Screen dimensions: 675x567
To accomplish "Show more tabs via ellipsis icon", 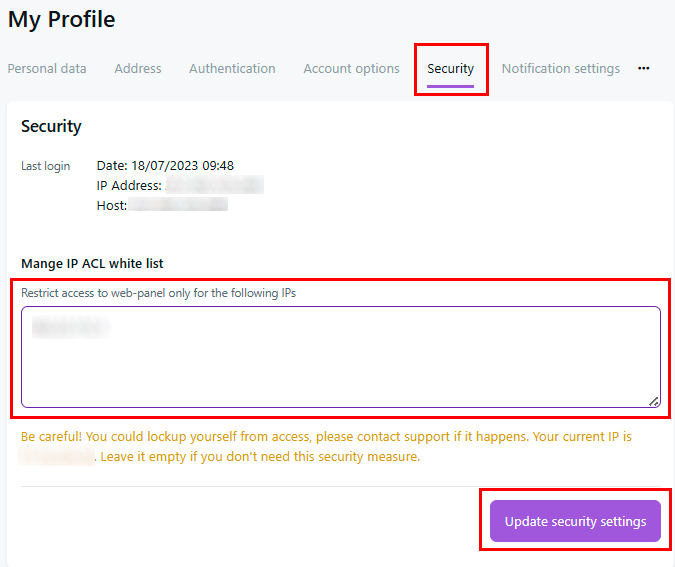I will [x=644, y=69].
